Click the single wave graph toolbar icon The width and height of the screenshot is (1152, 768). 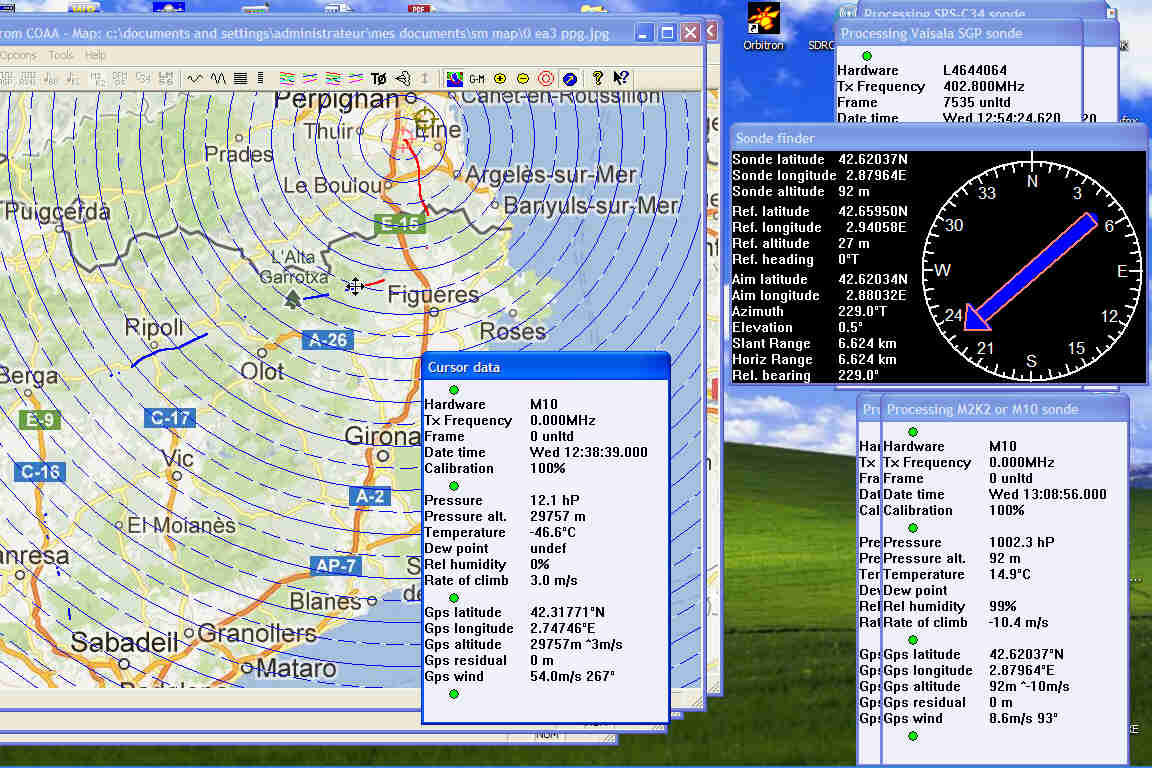click(x=195, y=78)
